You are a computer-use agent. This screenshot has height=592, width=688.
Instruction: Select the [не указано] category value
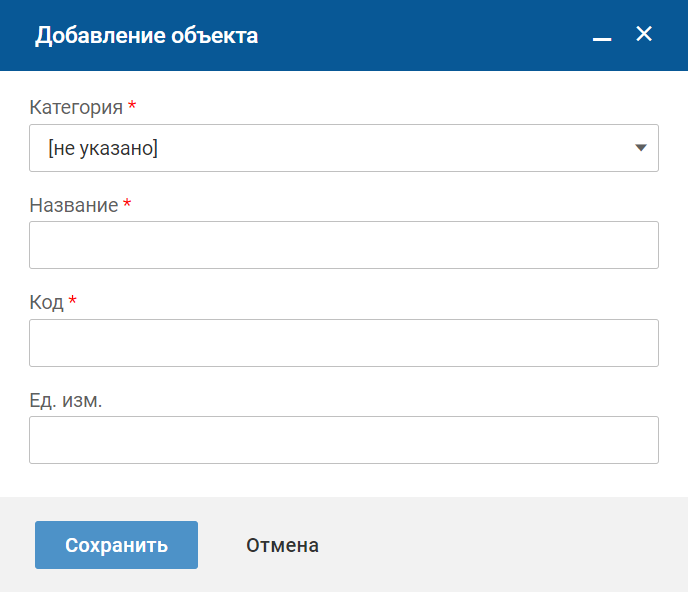(103, 148)
